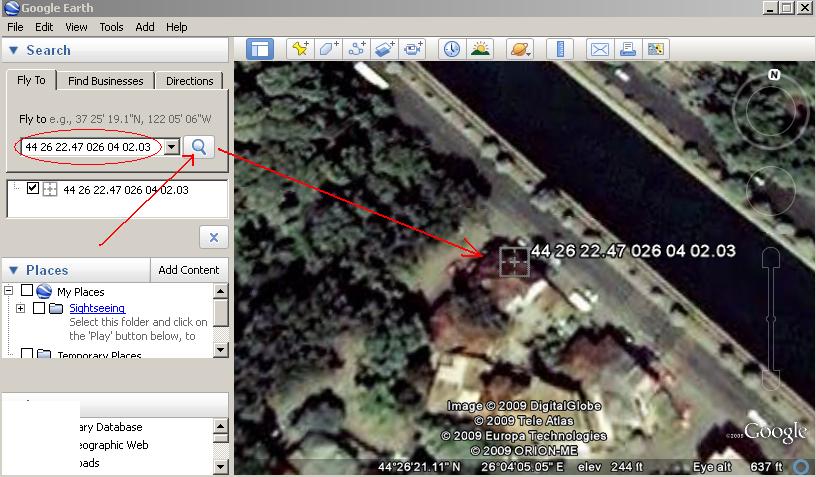
Task: Check the Sightseeing folder checkbox
Action: tap(39, 307)
